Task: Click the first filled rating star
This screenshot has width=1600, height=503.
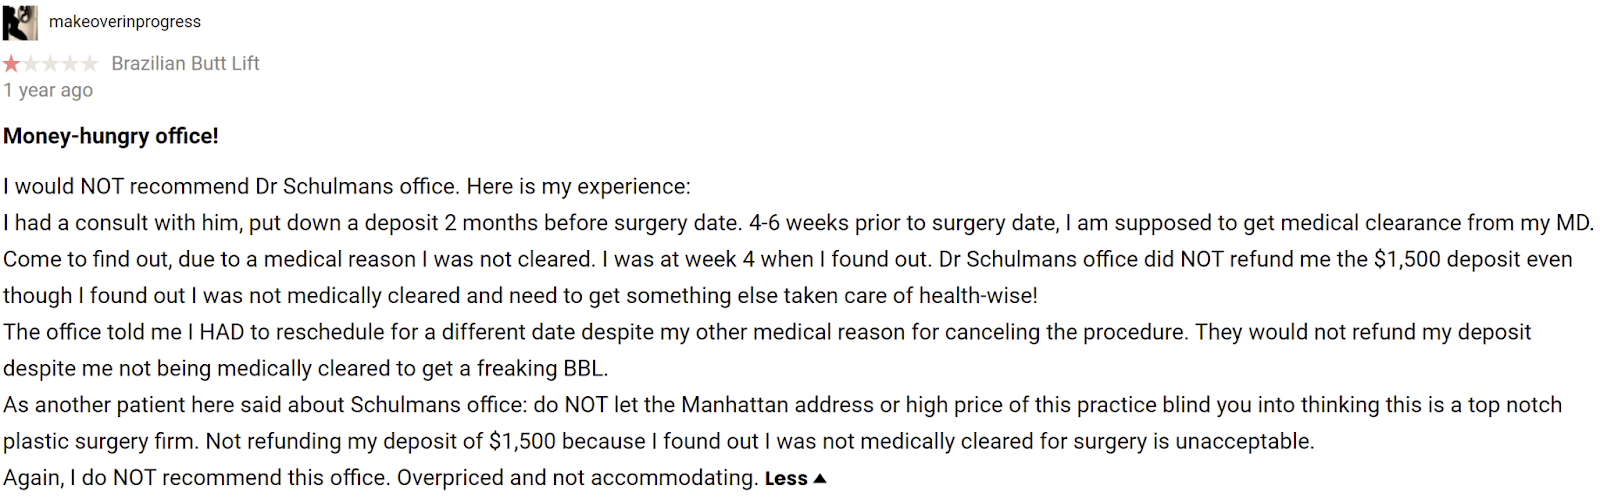Action: pos(12,64)
